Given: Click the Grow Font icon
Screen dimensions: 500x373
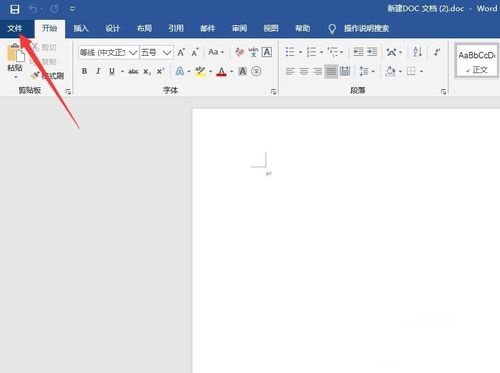Looking at the screenshot, I should [x=181, y=52].
